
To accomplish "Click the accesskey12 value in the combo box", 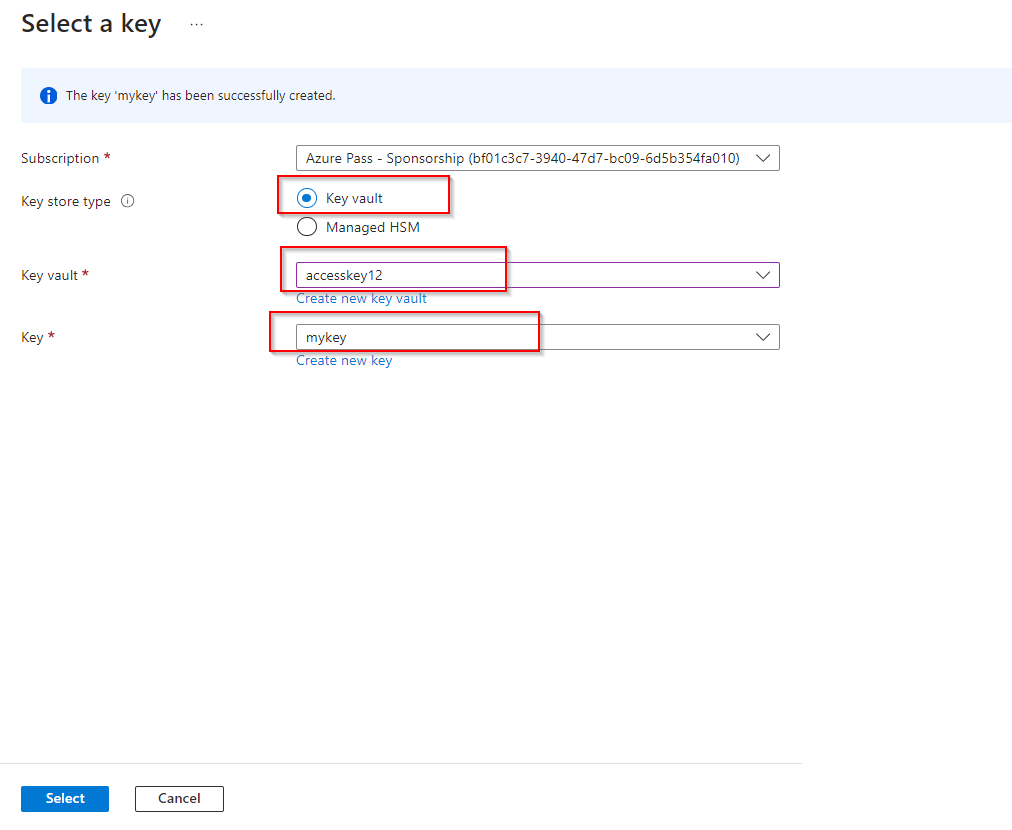I will coord(344,275).
